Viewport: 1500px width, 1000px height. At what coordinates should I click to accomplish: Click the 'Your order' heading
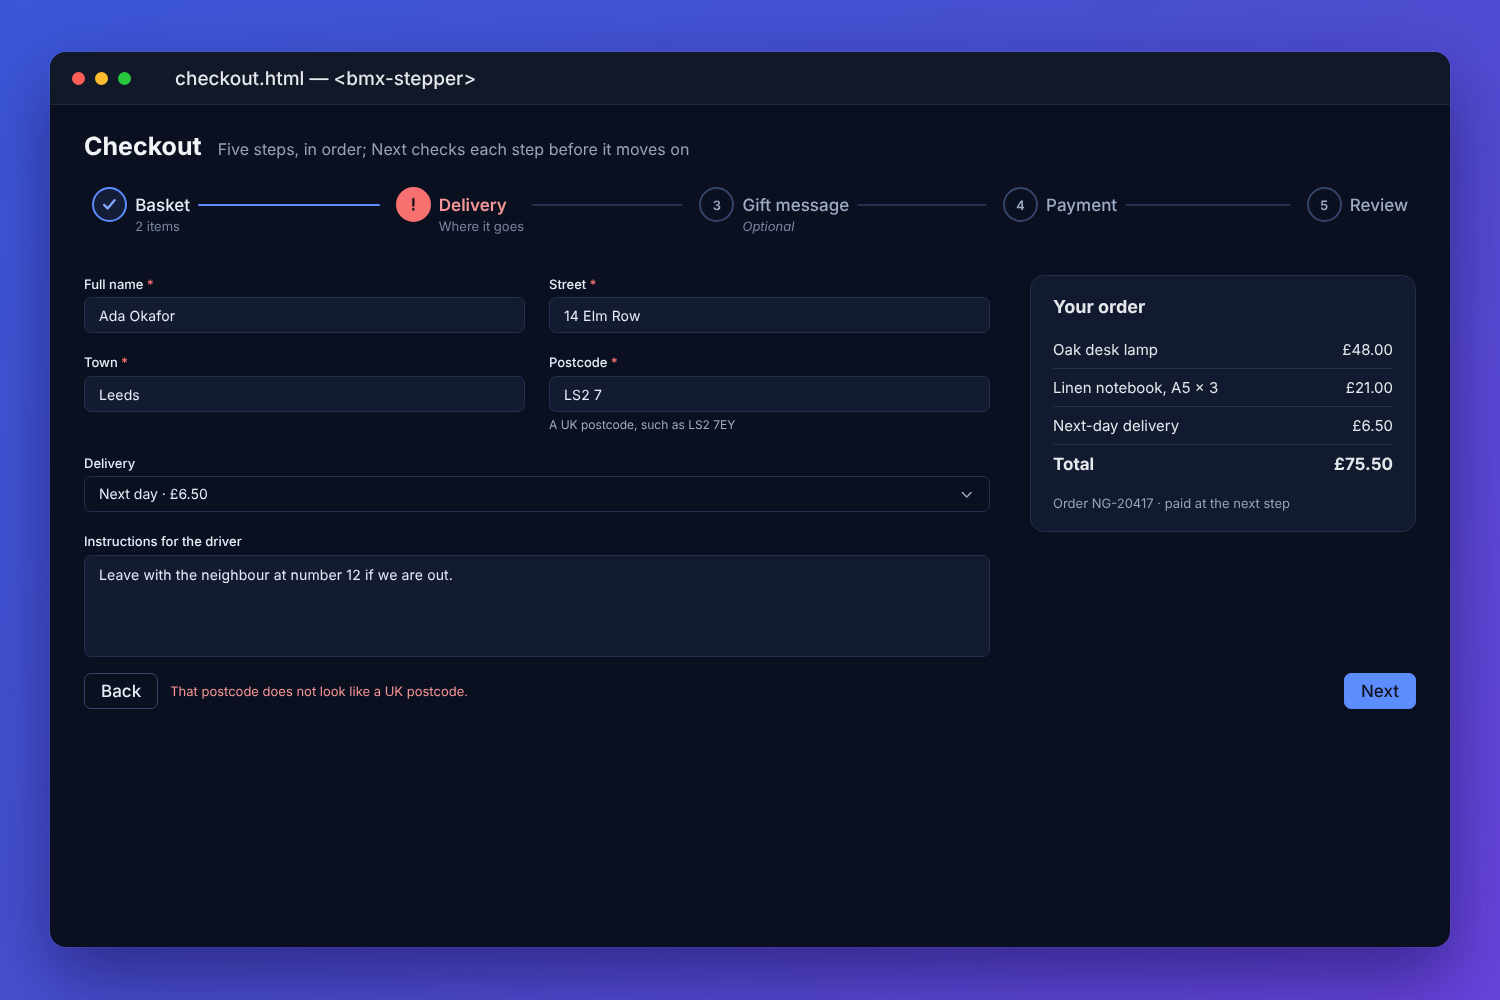1099,307
